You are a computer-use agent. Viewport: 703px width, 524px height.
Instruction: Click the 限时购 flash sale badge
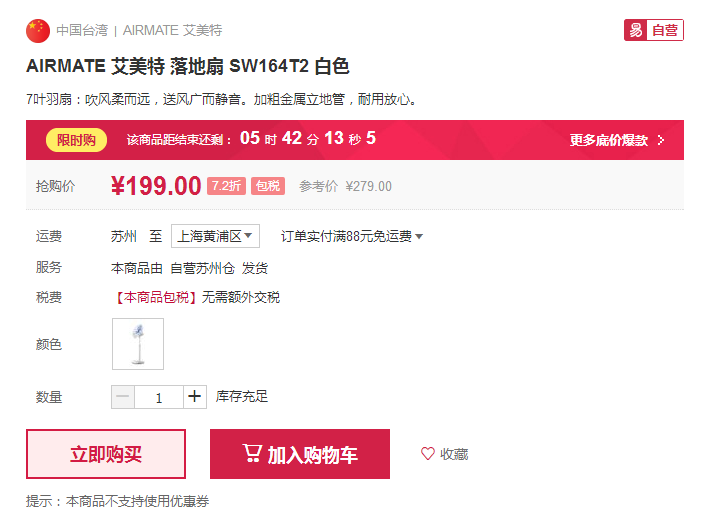(x=76, y=140)
